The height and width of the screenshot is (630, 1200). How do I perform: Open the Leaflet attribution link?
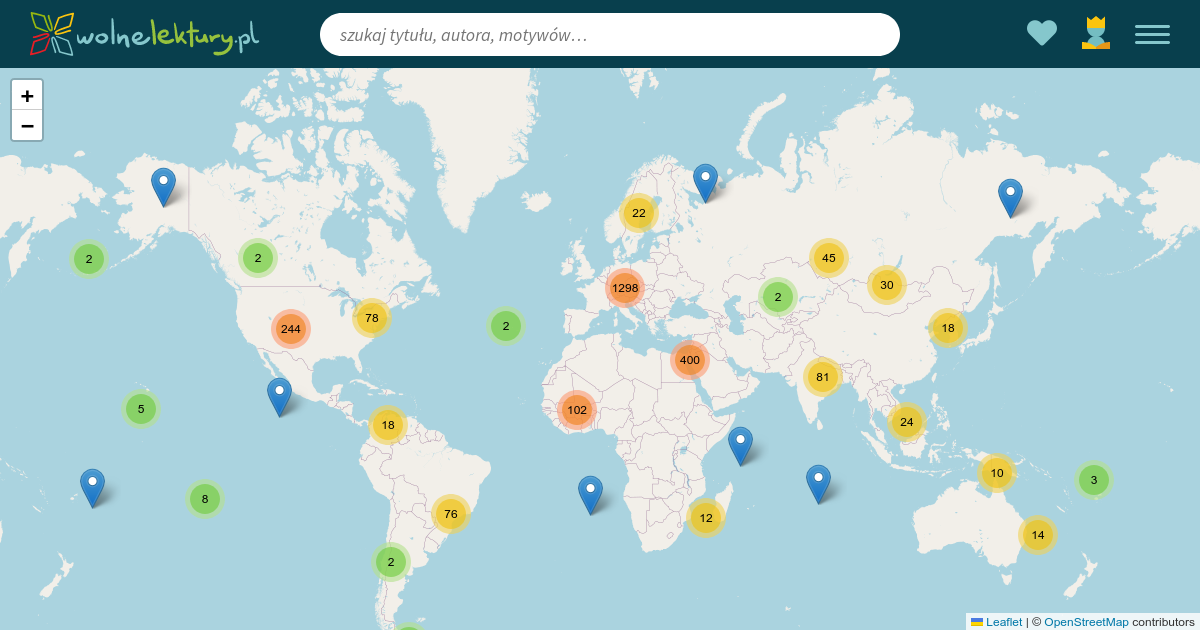tap(1003, 622)
